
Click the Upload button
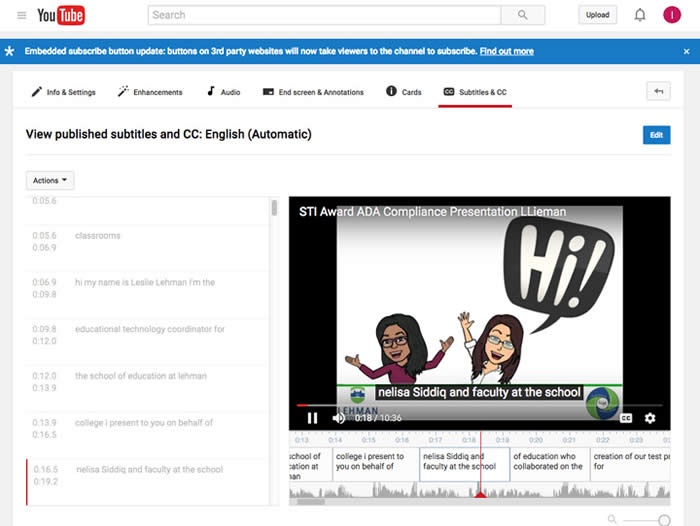pyautogui.click(x=597, y=15)
